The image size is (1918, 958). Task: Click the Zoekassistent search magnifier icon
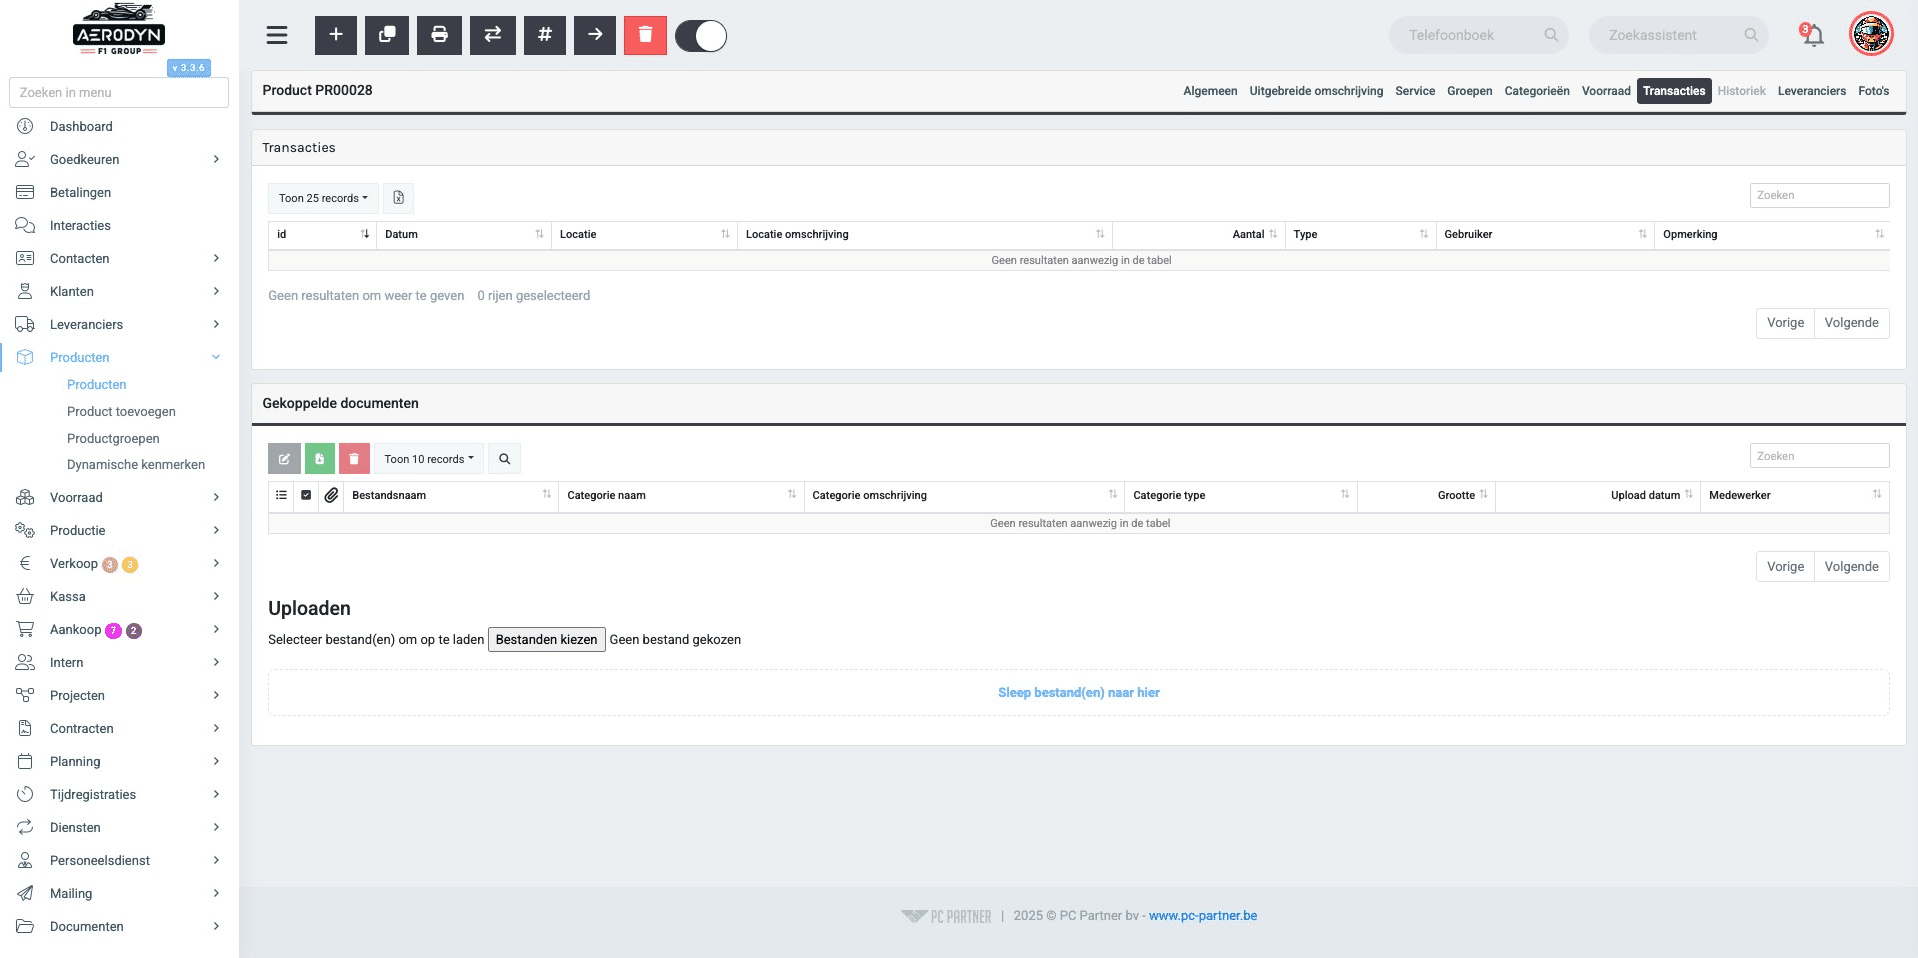point(1751,35)
